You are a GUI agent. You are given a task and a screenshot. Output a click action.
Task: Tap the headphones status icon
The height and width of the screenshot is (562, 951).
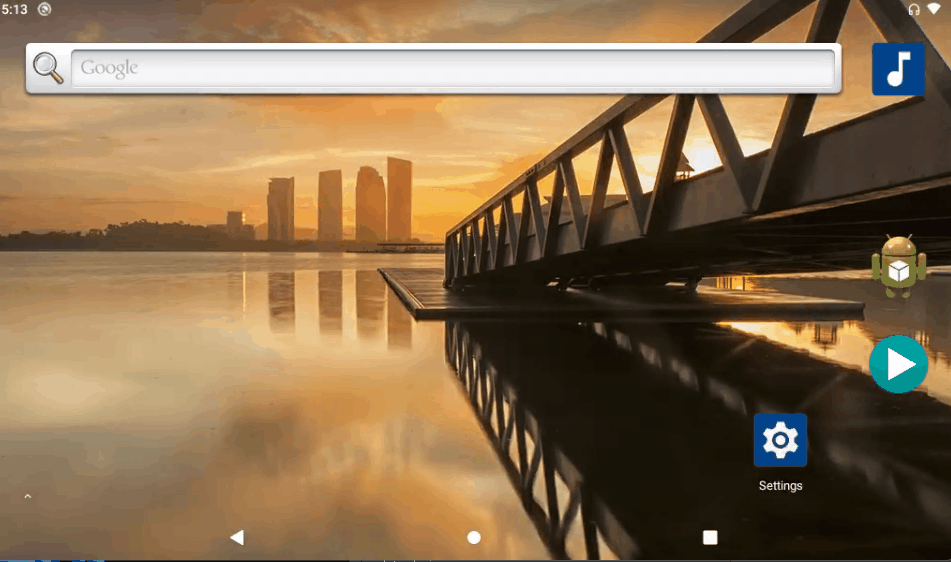913,9
